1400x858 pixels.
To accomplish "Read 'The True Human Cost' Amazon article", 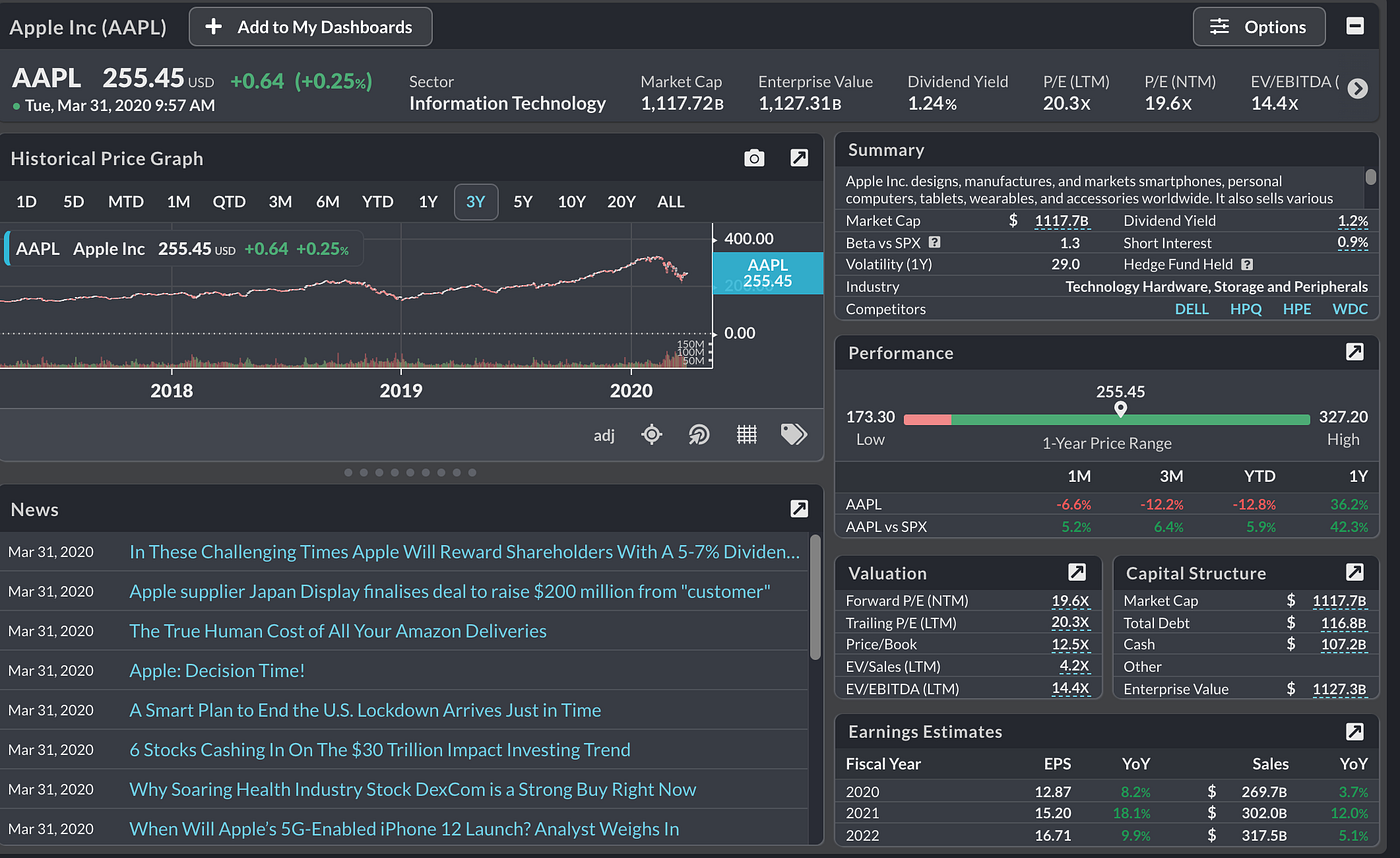I will point(338,631).
